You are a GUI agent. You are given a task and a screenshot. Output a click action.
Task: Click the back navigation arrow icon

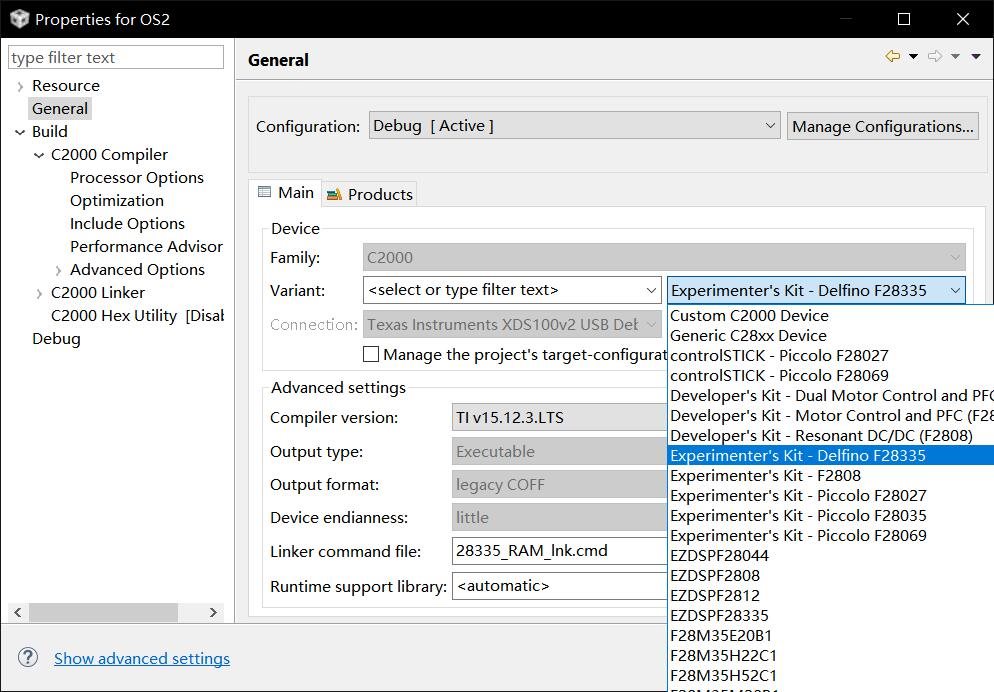click(x=892, y=57)
